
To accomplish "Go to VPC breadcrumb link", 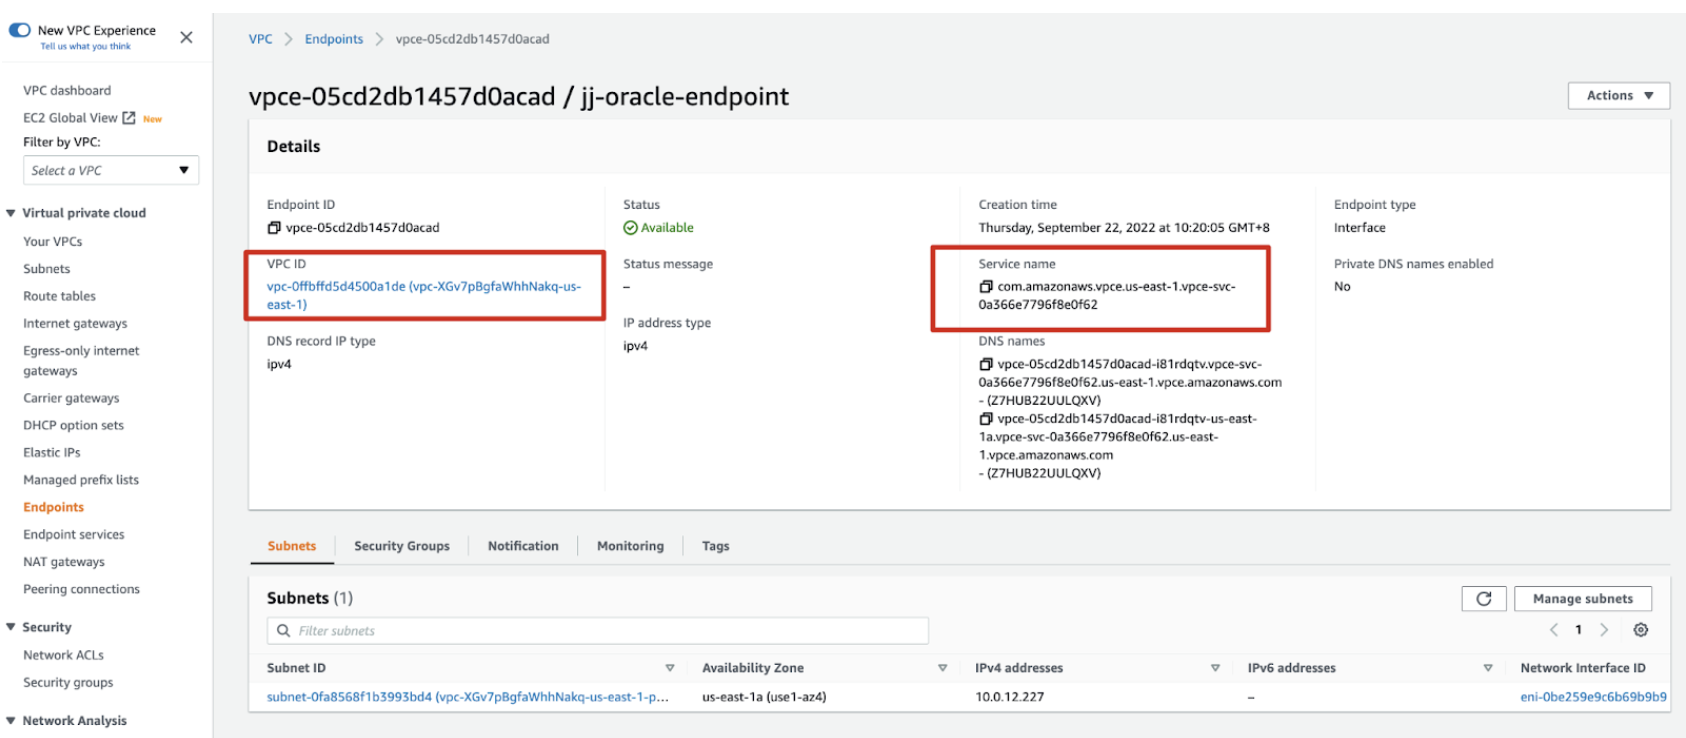I will pyautogui.click(x=260, y=39).
